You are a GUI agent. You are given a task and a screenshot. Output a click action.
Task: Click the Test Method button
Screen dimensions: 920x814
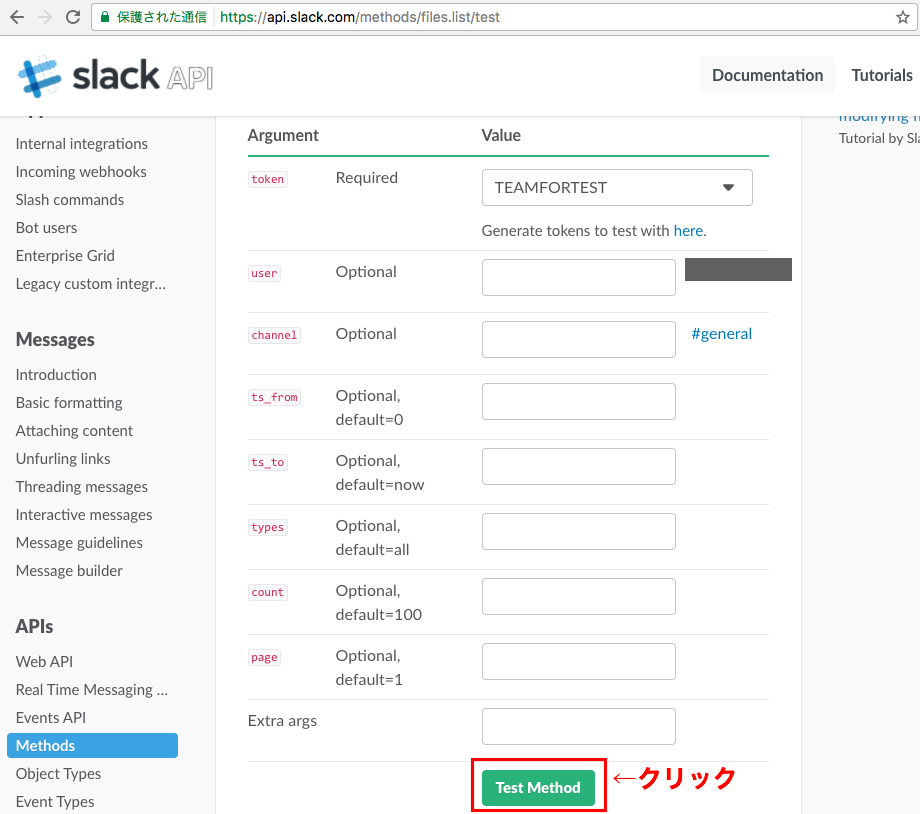coord(538,788)
